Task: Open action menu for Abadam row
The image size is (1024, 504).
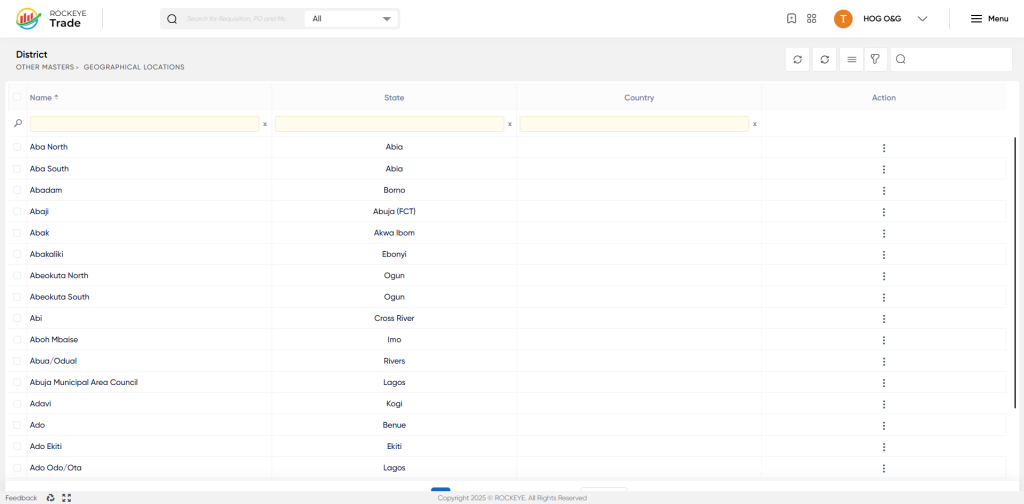Action: tap(884, 191)
